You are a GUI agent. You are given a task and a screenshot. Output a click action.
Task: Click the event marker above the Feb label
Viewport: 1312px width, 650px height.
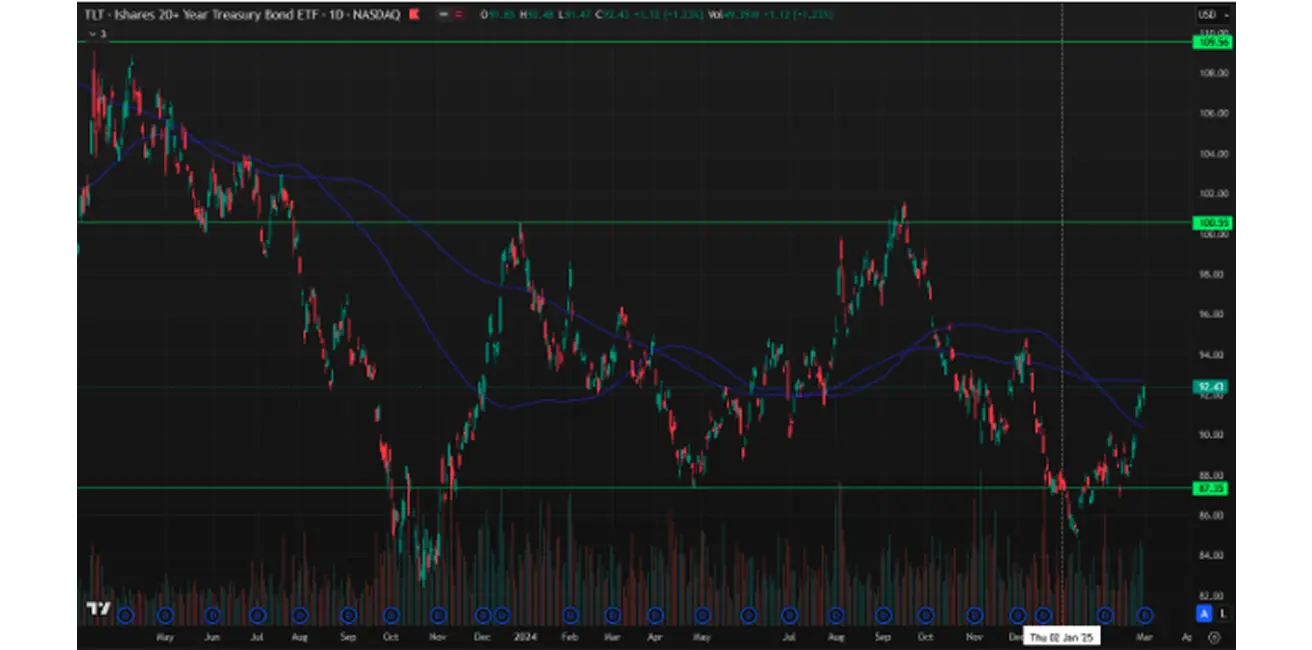(x=570, y=615)
